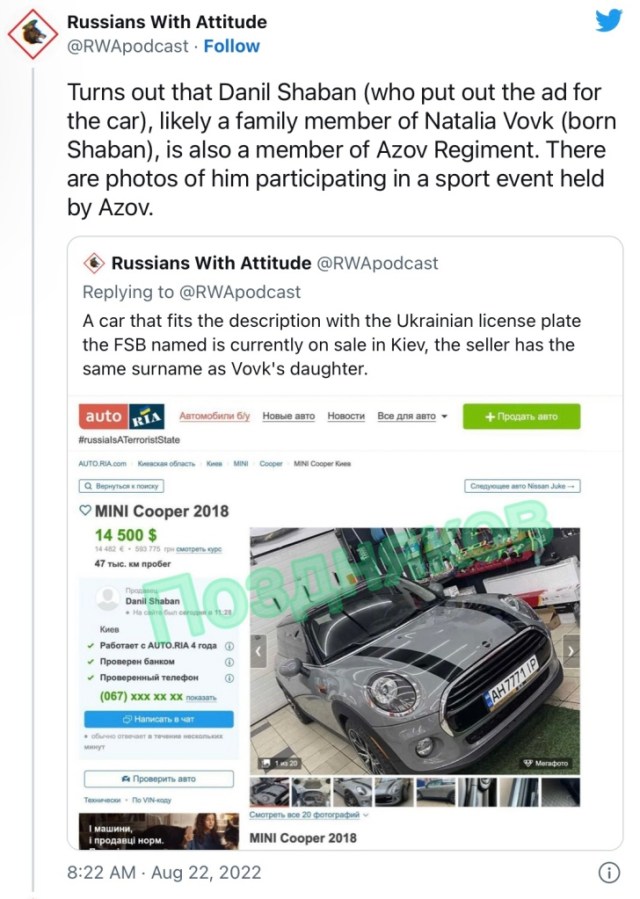Open the Мегафото full-size view

point(545,763)
